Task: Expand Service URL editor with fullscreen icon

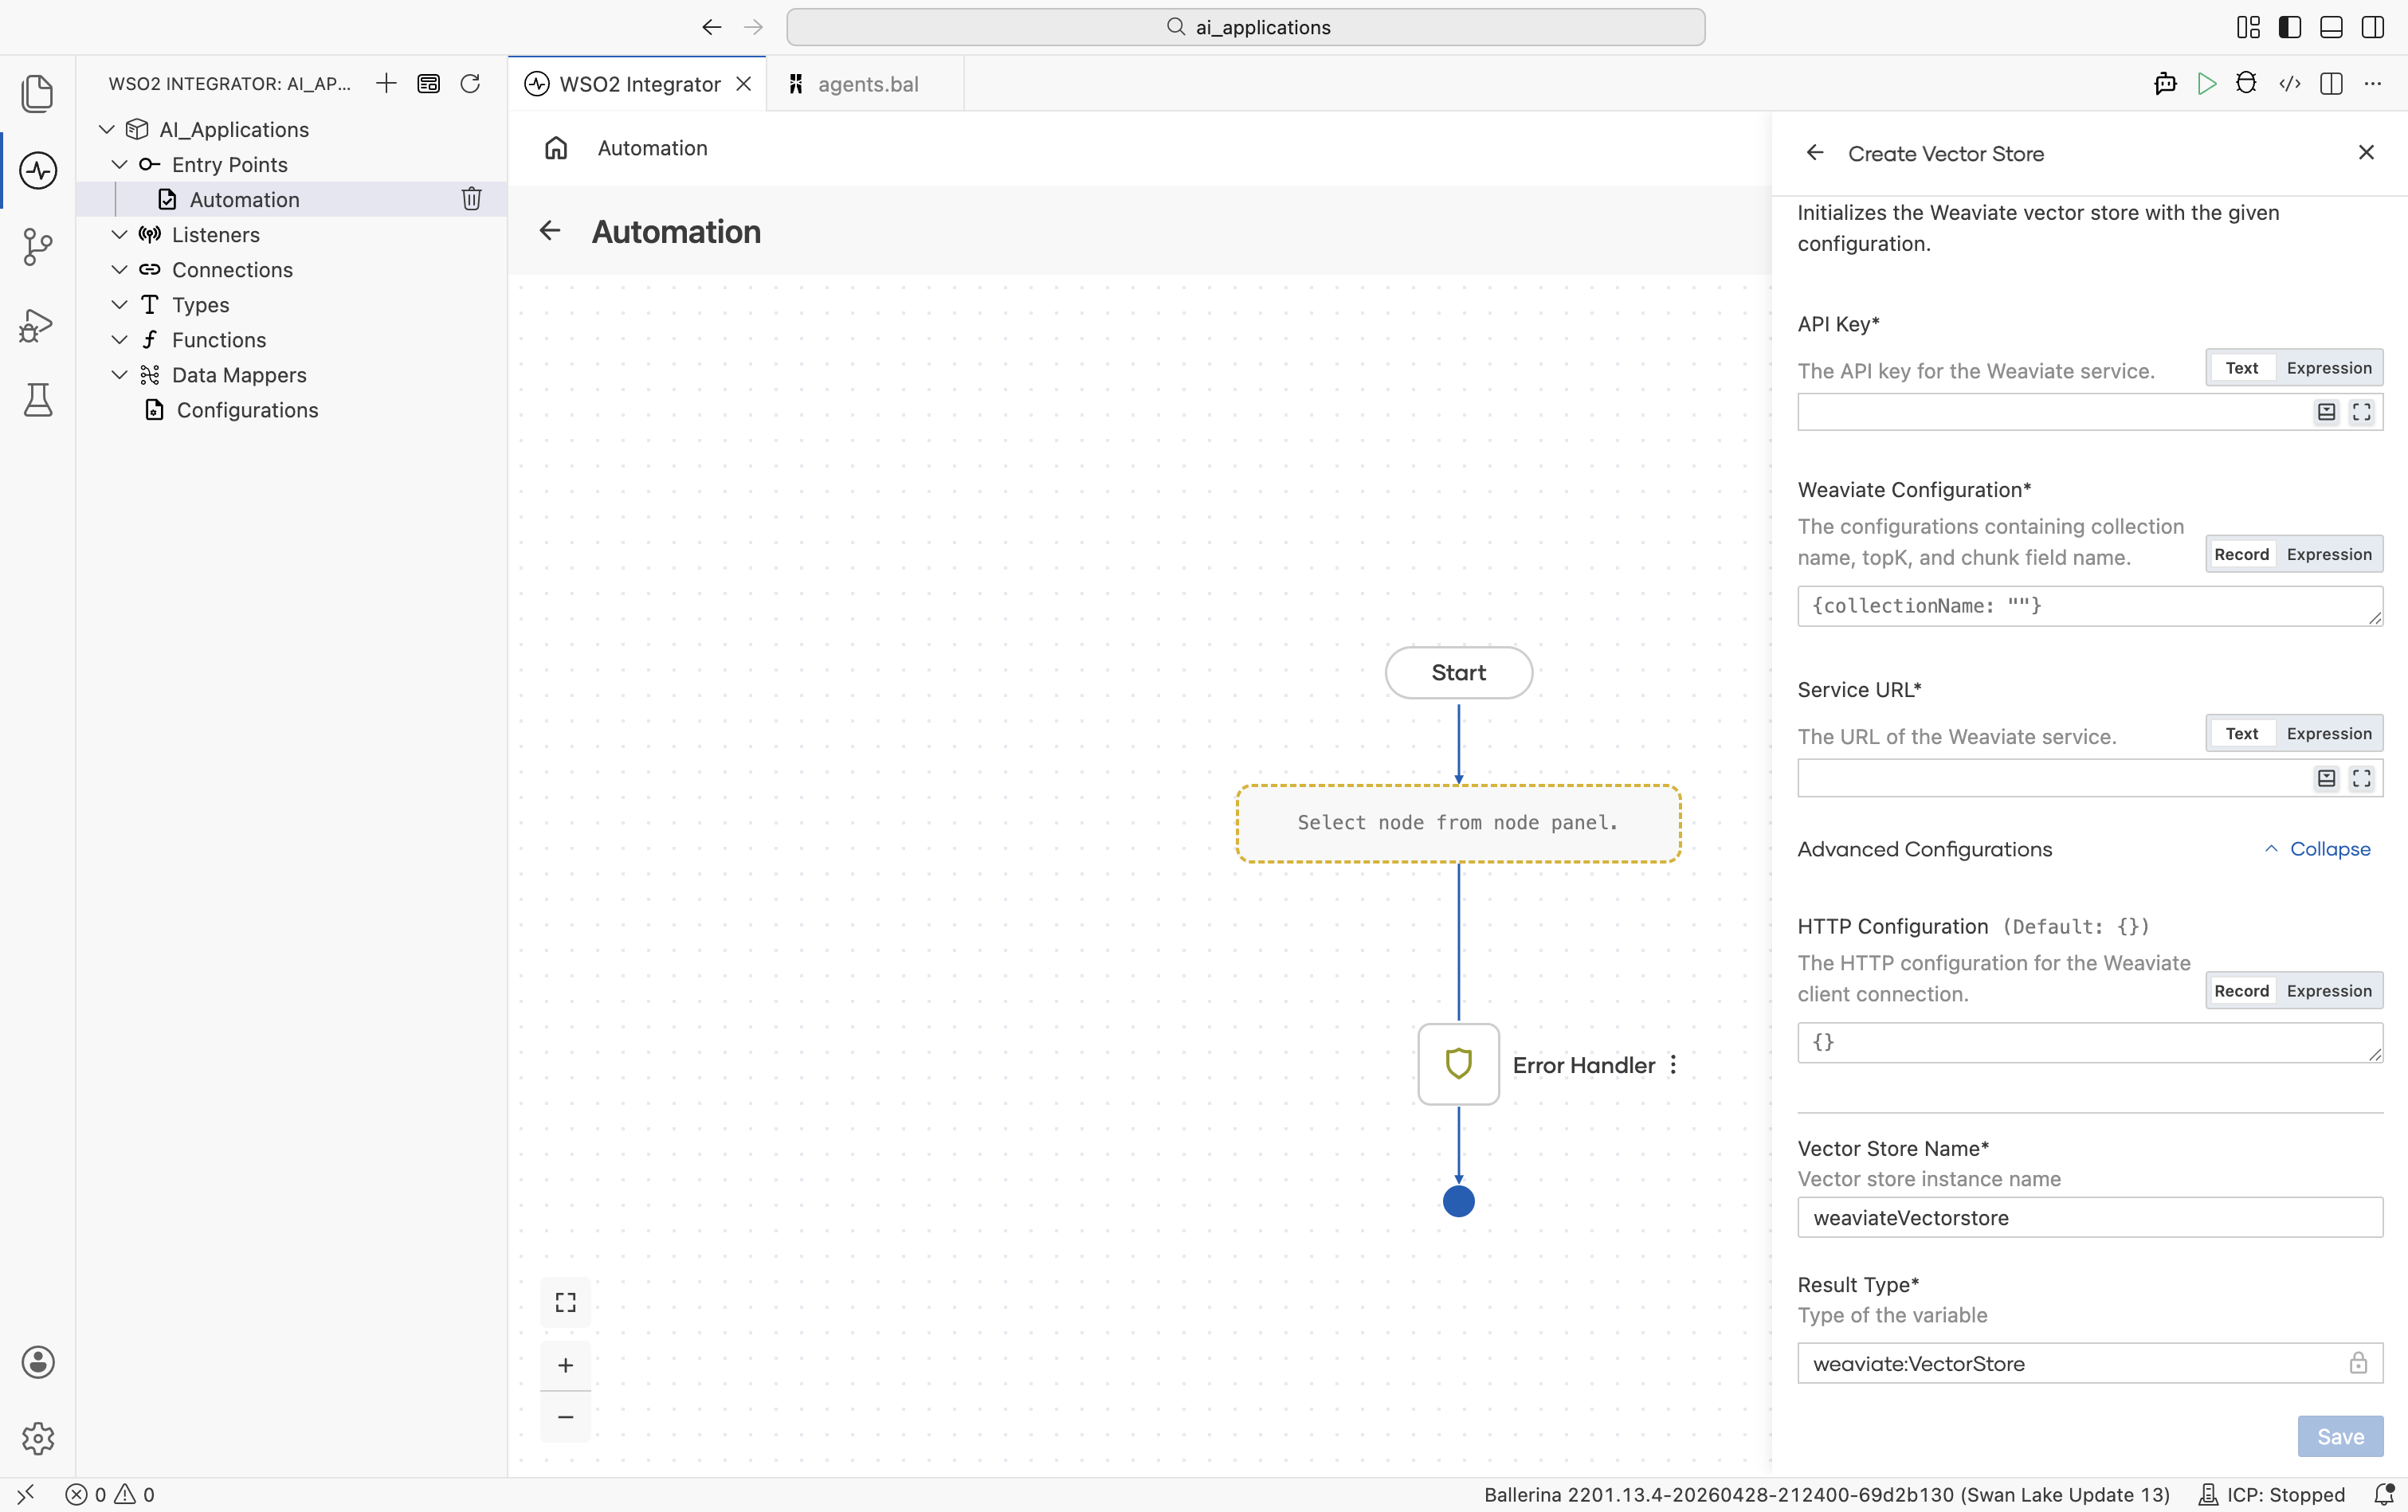Action: [x=2362, y=778]
